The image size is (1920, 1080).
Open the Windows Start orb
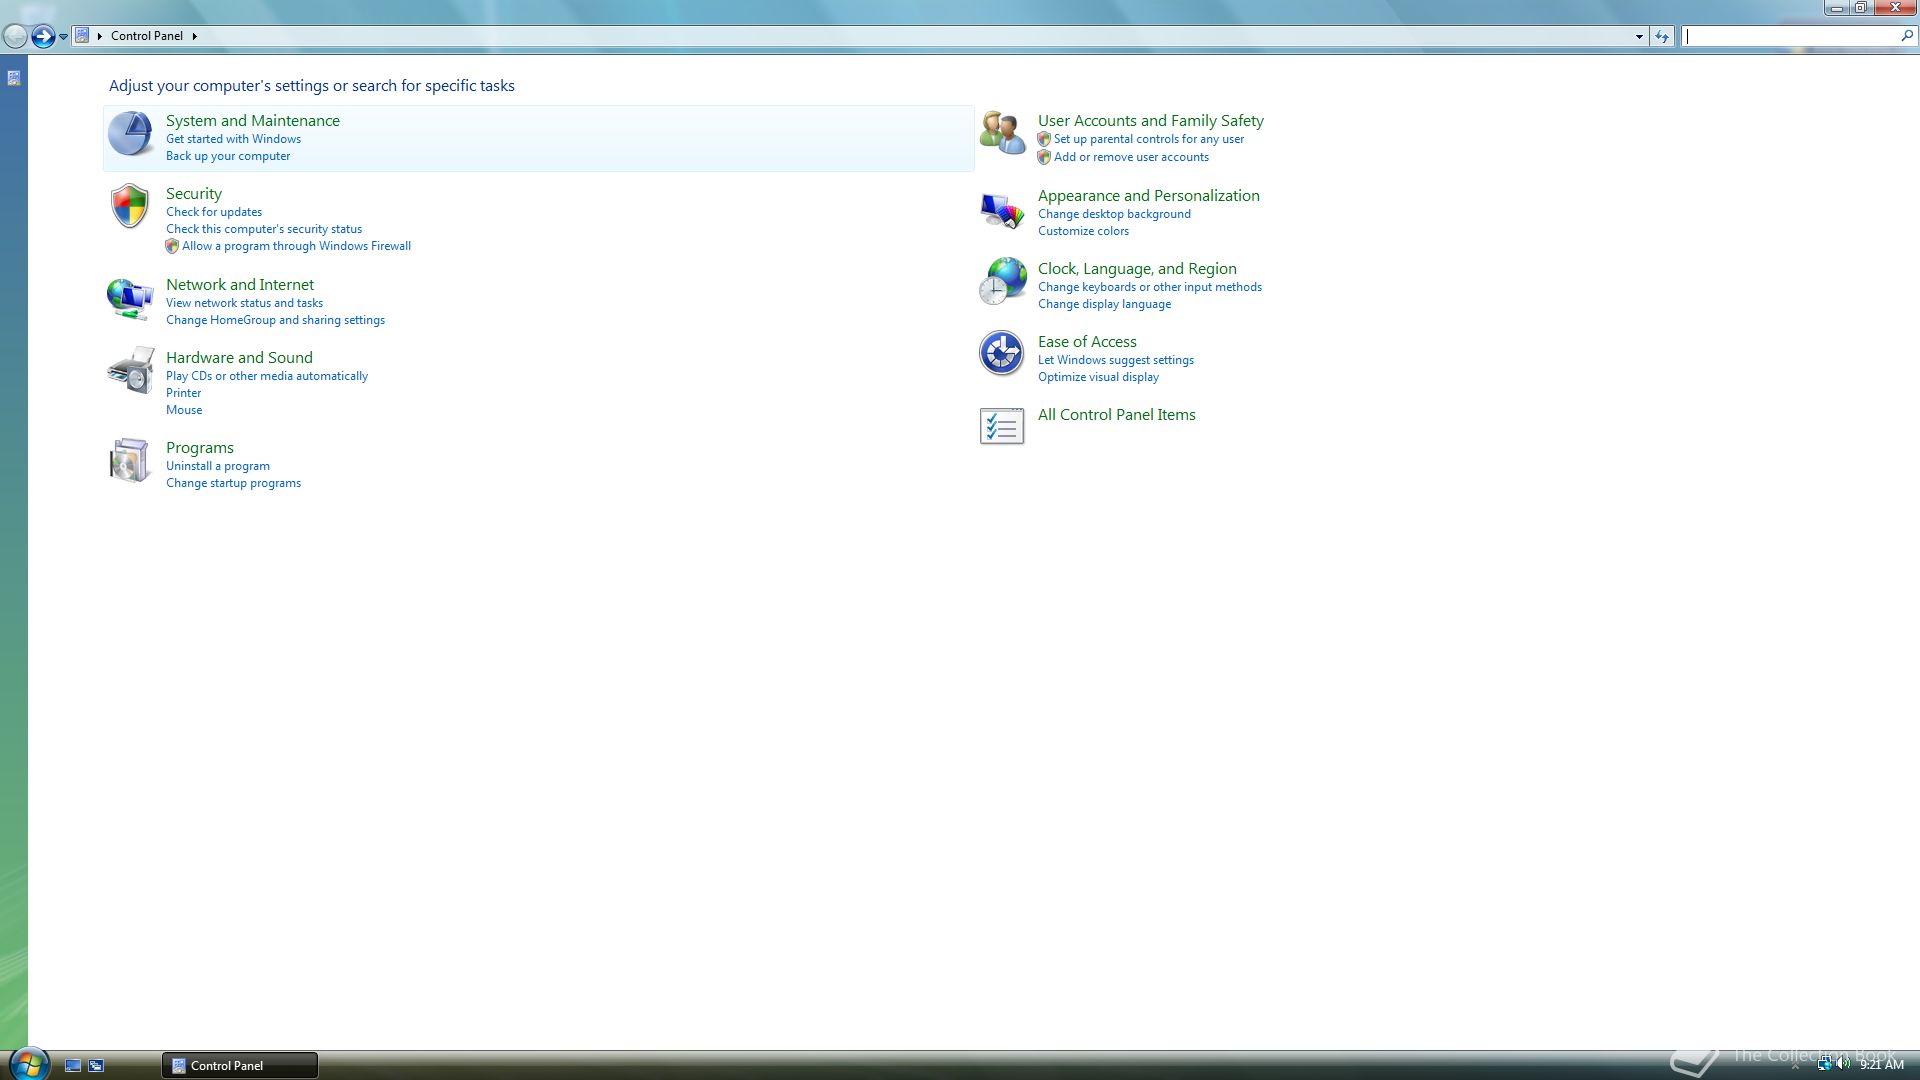coord(28,1064)
